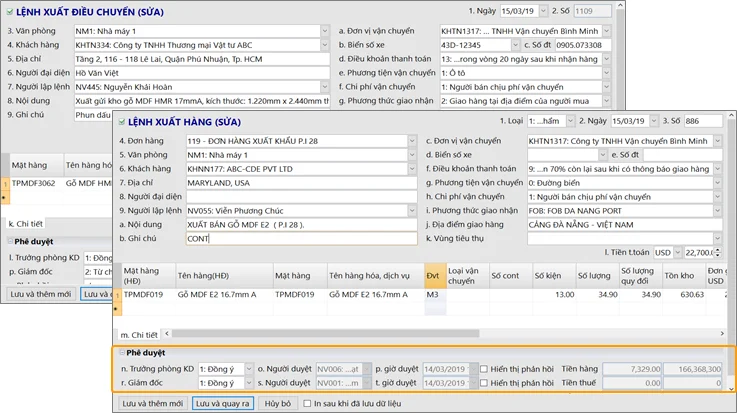
Task: Toggle second Hiển thị phản hồi checkbox
Action: [x=485, y=382]
